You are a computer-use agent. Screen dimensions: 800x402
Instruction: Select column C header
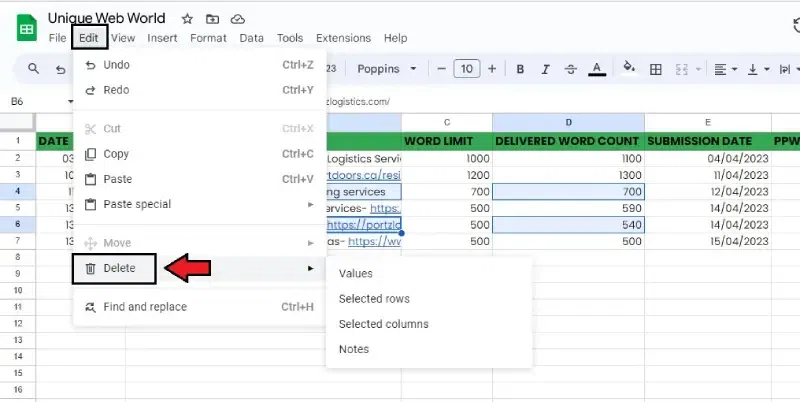point(447,122)
